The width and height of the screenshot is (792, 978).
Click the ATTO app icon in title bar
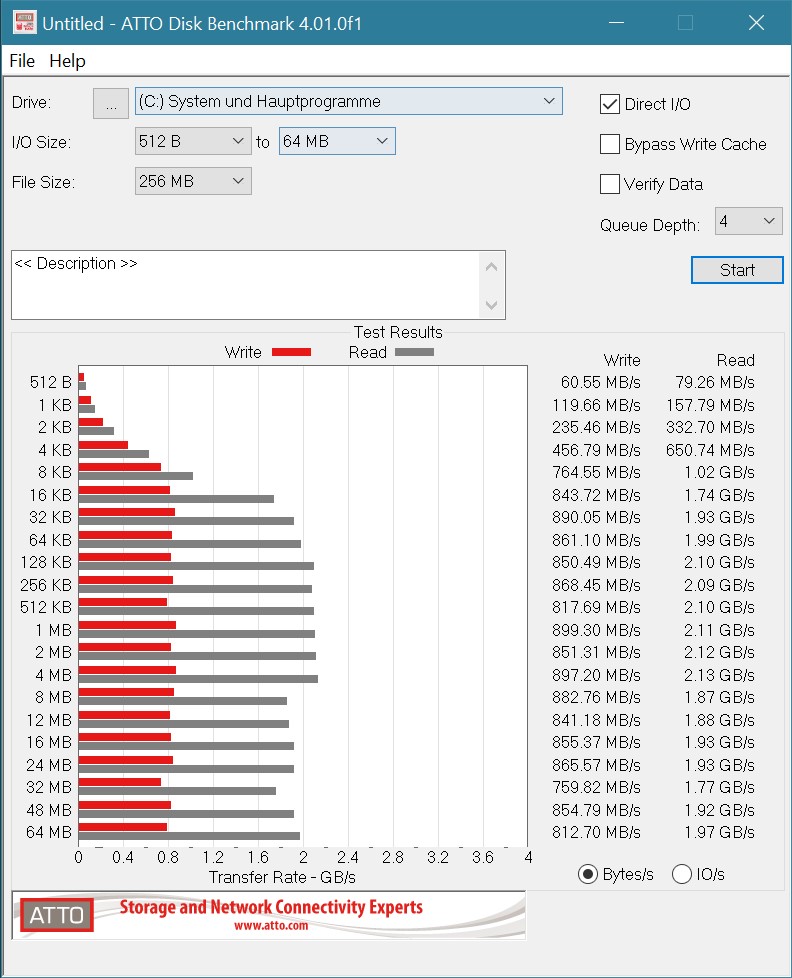coord(24,22)
